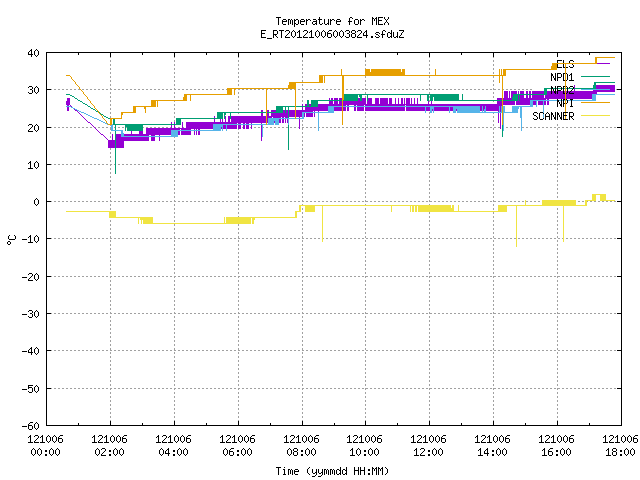Image resolution: width=640 pixels, height=480 pixels.
Task: Click the y-axis label -60
Action: (31, 426)
